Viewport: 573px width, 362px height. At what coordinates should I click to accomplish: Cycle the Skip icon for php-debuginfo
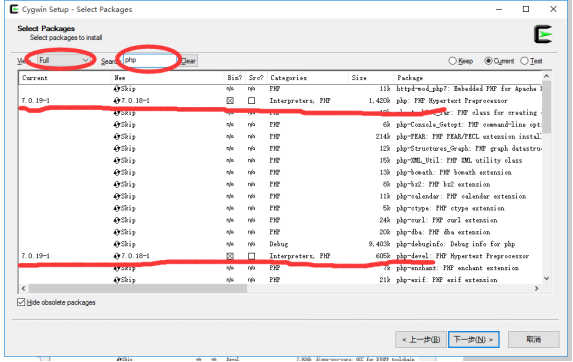point(117,244)
